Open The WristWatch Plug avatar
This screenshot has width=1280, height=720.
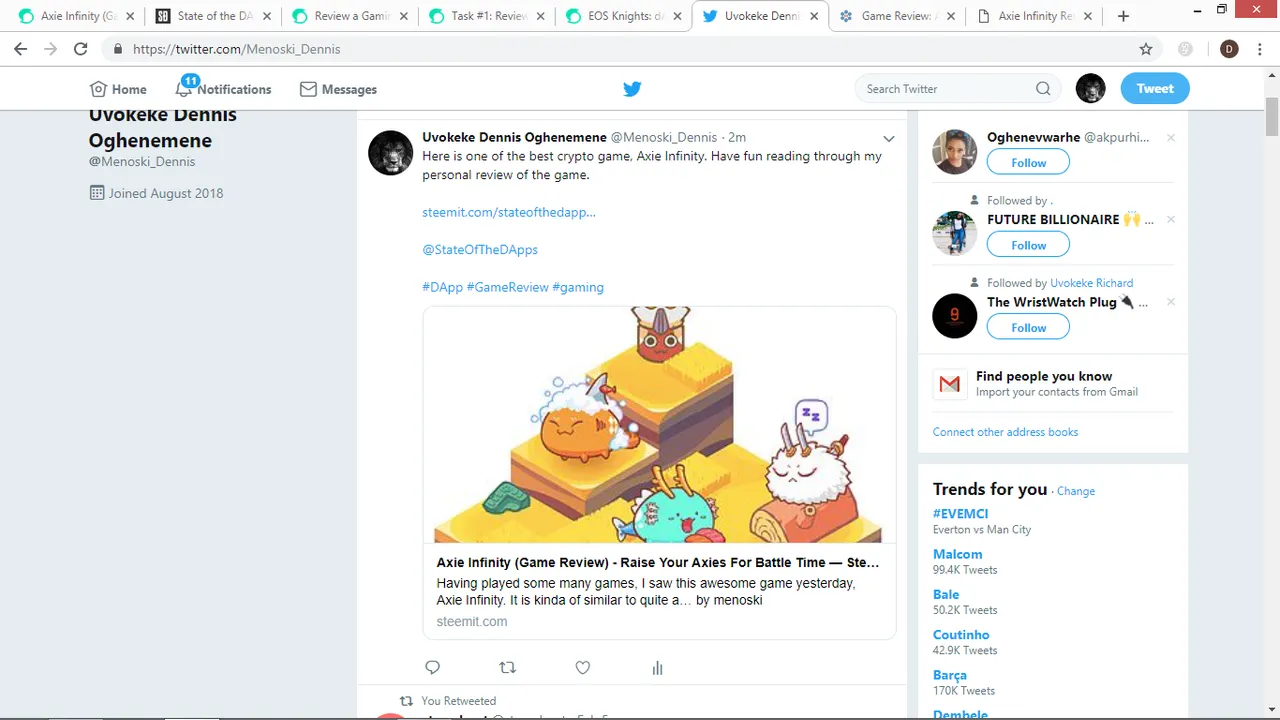[955, 315]
